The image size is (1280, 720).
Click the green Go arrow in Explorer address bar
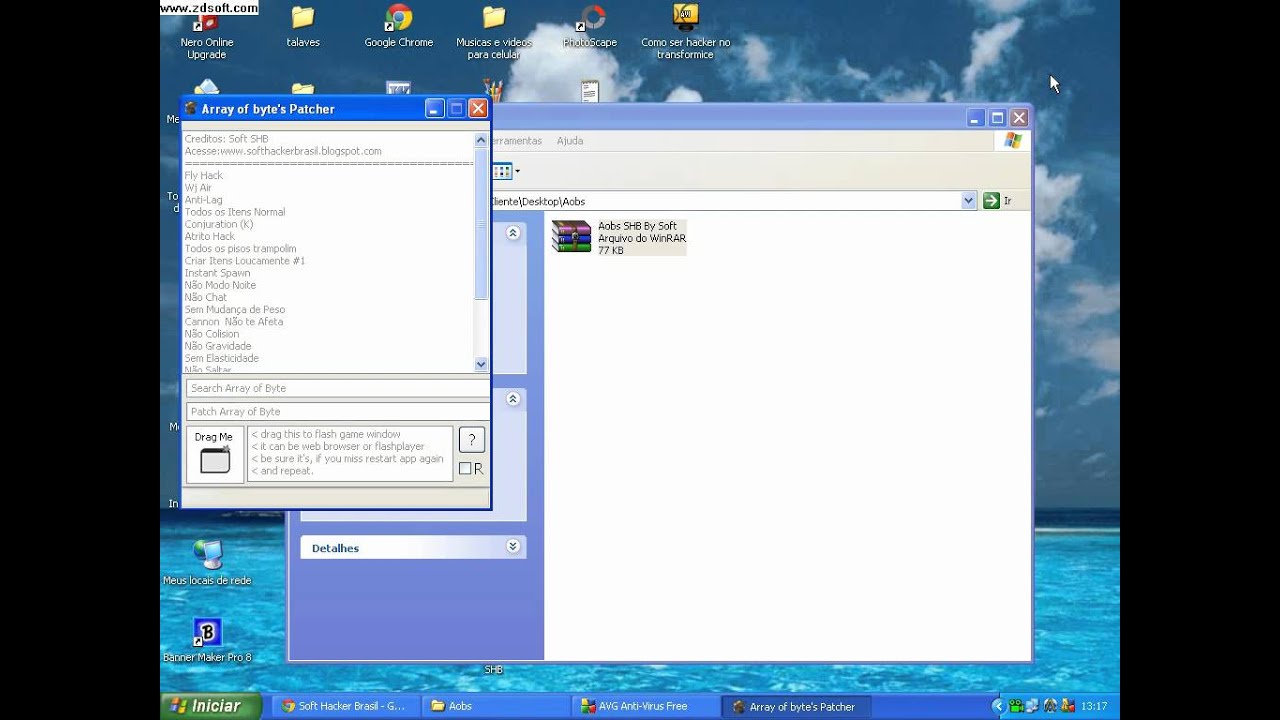coord(991,201)
